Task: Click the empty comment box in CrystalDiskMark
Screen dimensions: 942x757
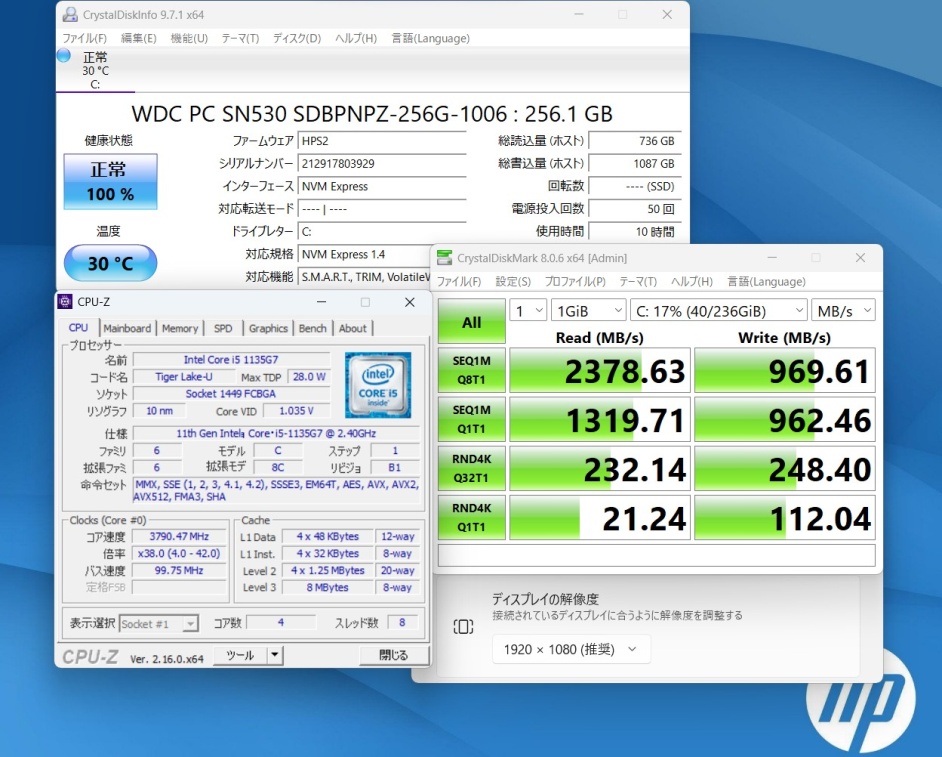Action: [657, 555]
